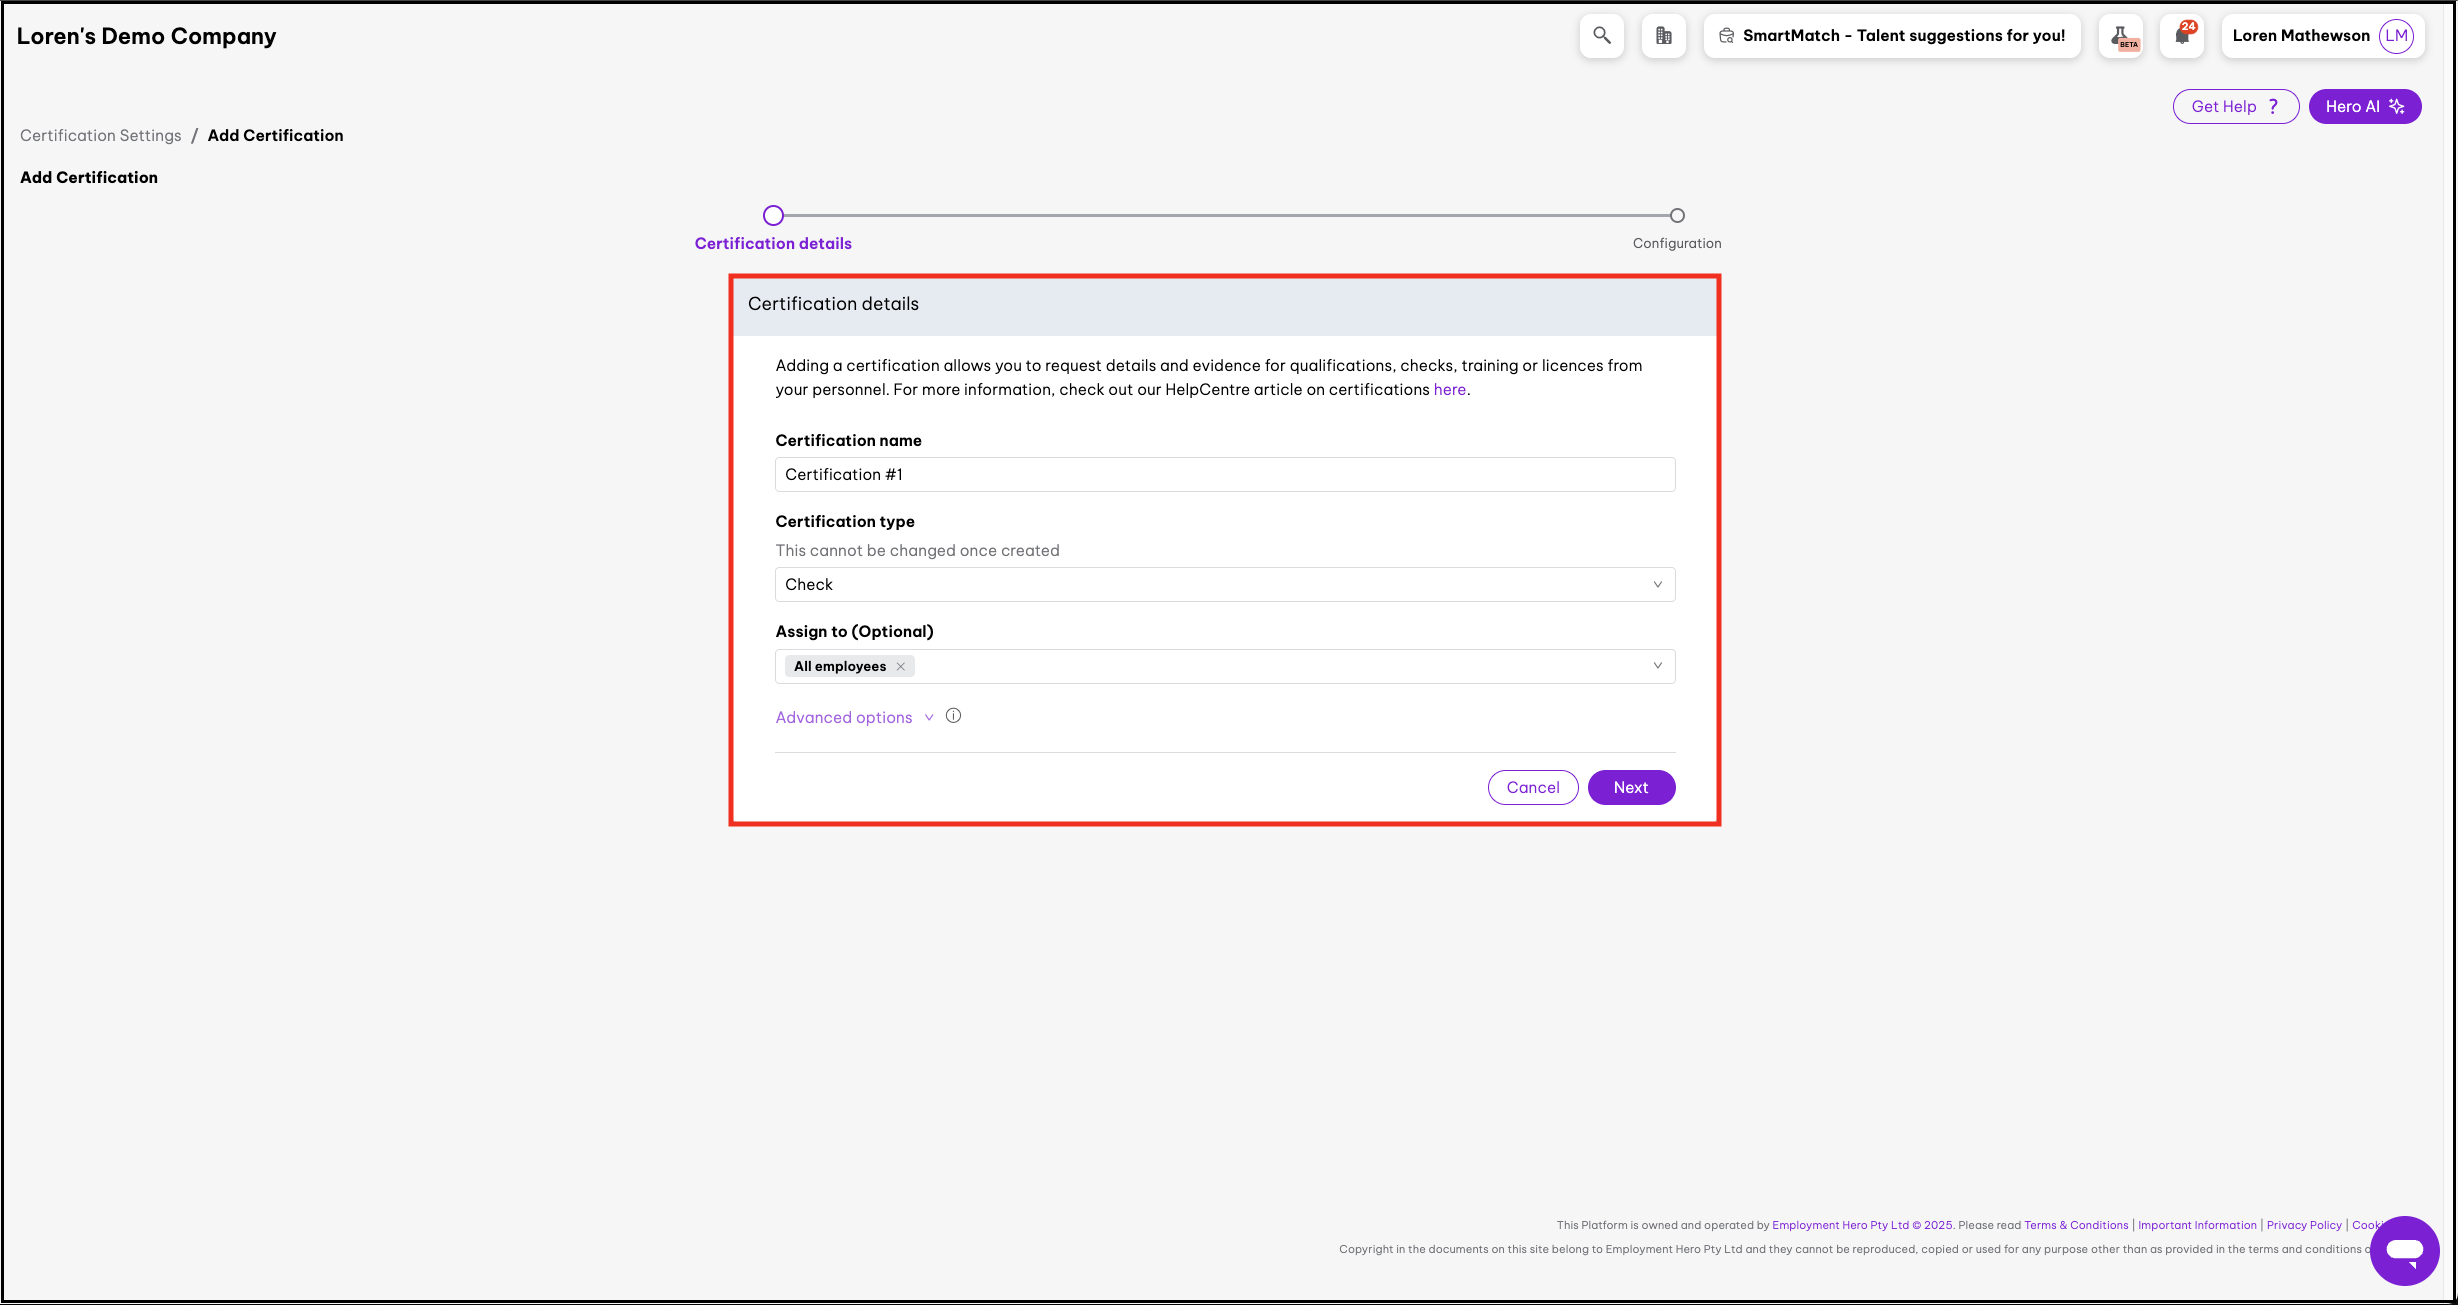Screen dimensions: 2458x1305
Task: Remove the All employees tag
Action: 900,667
